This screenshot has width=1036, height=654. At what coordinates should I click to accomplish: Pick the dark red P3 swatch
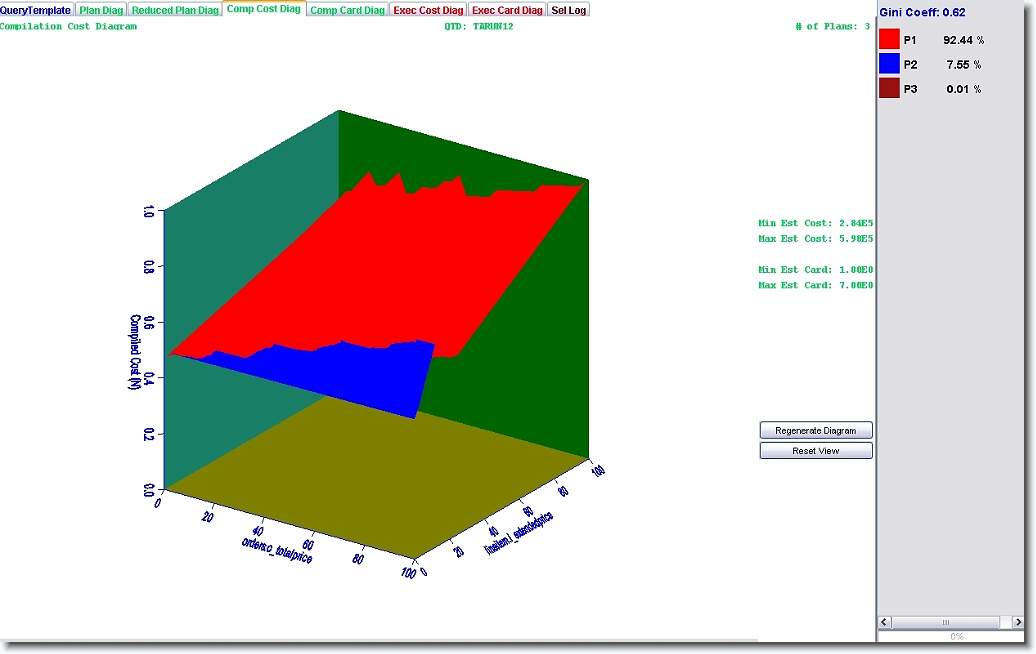click(889, 89)
